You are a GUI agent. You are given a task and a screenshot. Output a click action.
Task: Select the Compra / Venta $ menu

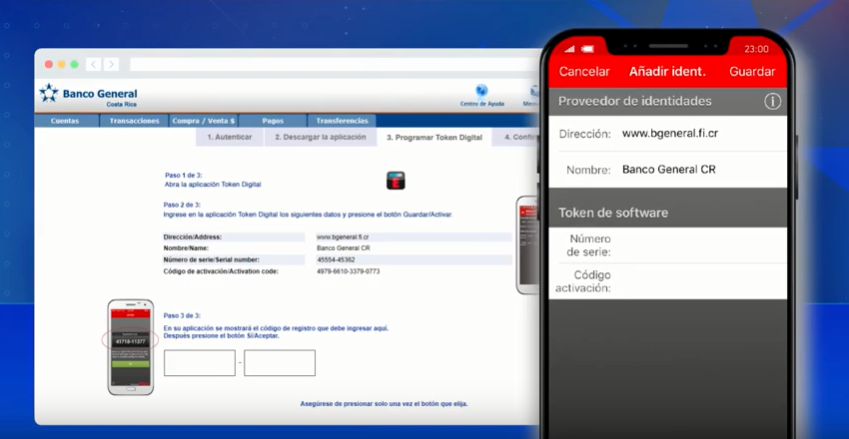[203, 121]
